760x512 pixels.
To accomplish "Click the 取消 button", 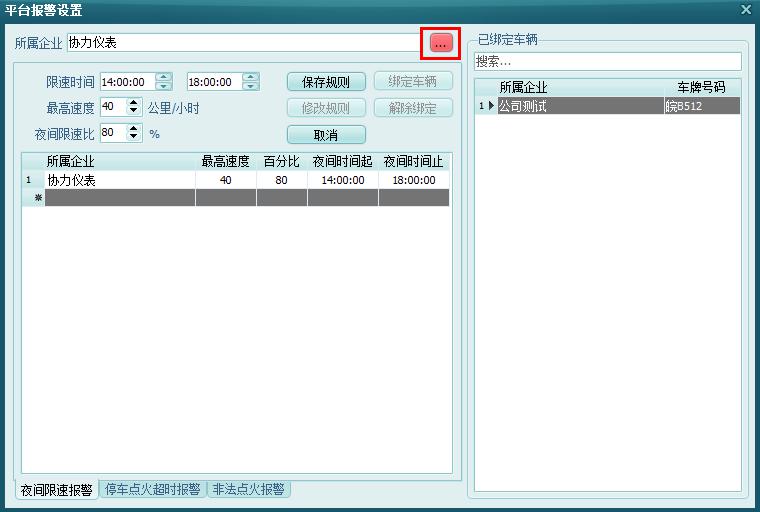I will [x=326, y=134].
